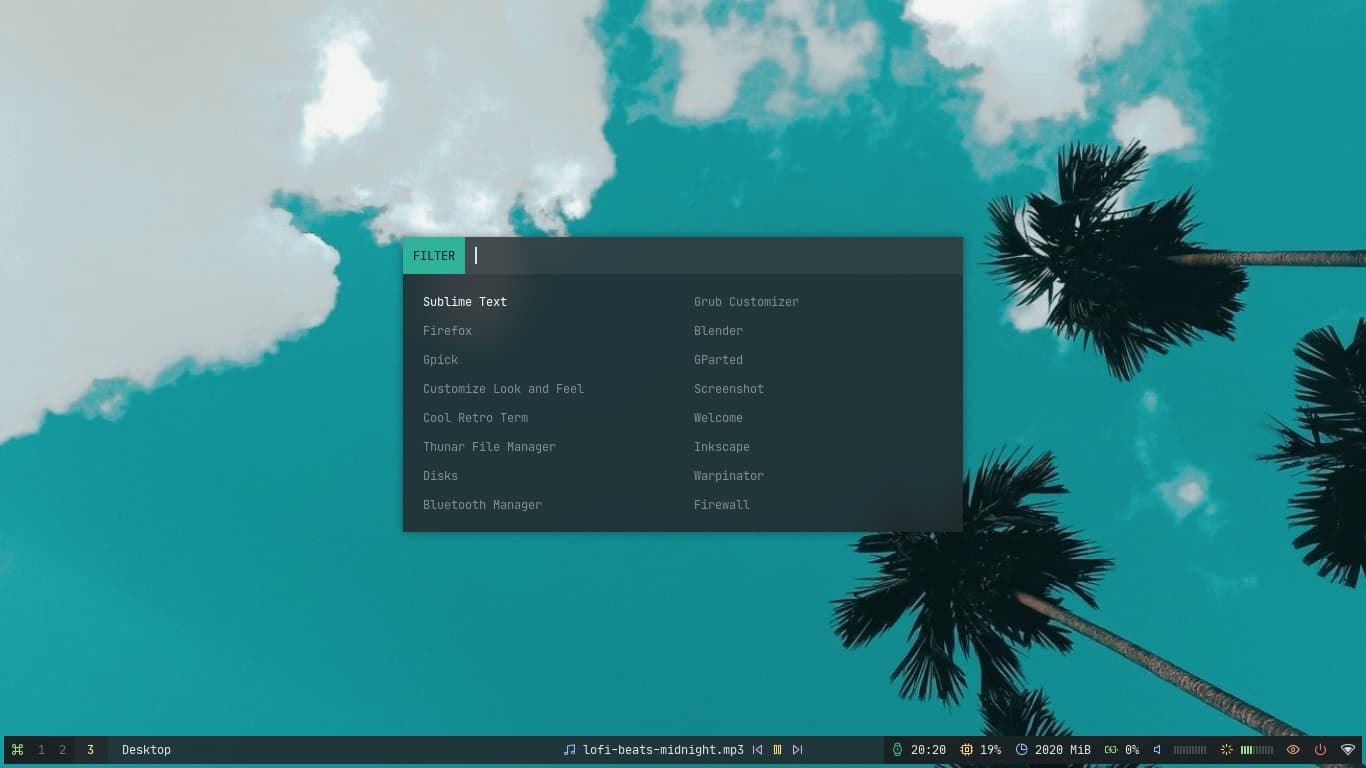This screenshot has height=768, width=1366.
Task: Pause the current song
Action: [x=777, y=750]
